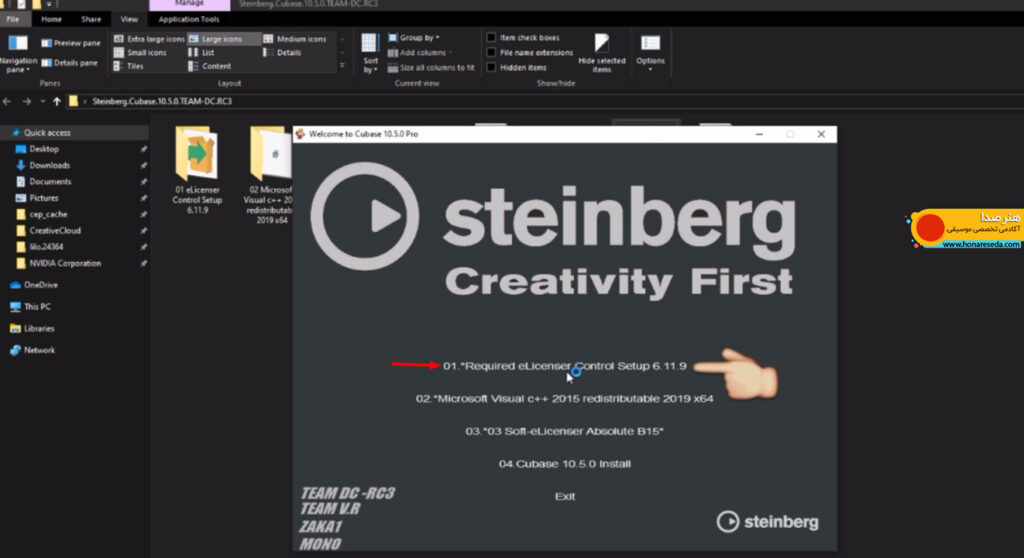Go back in Explorer navigation
The image size is (1024, 558).
[7, 101]
